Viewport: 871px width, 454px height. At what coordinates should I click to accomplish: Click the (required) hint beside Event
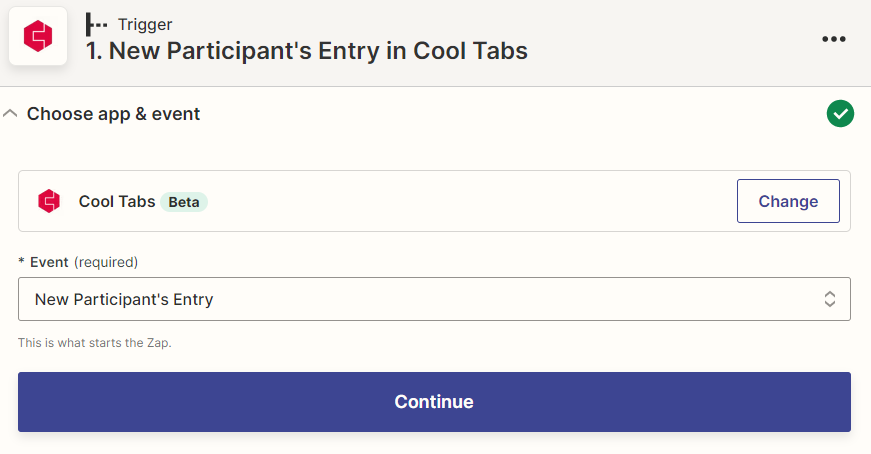point(106,262)
